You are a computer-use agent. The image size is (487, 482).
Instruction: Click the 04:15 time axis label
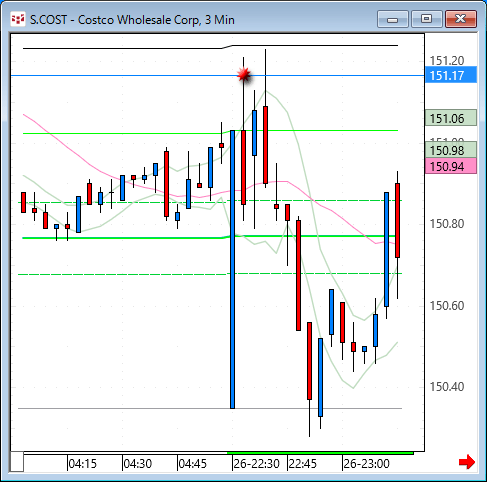(82, 464)
